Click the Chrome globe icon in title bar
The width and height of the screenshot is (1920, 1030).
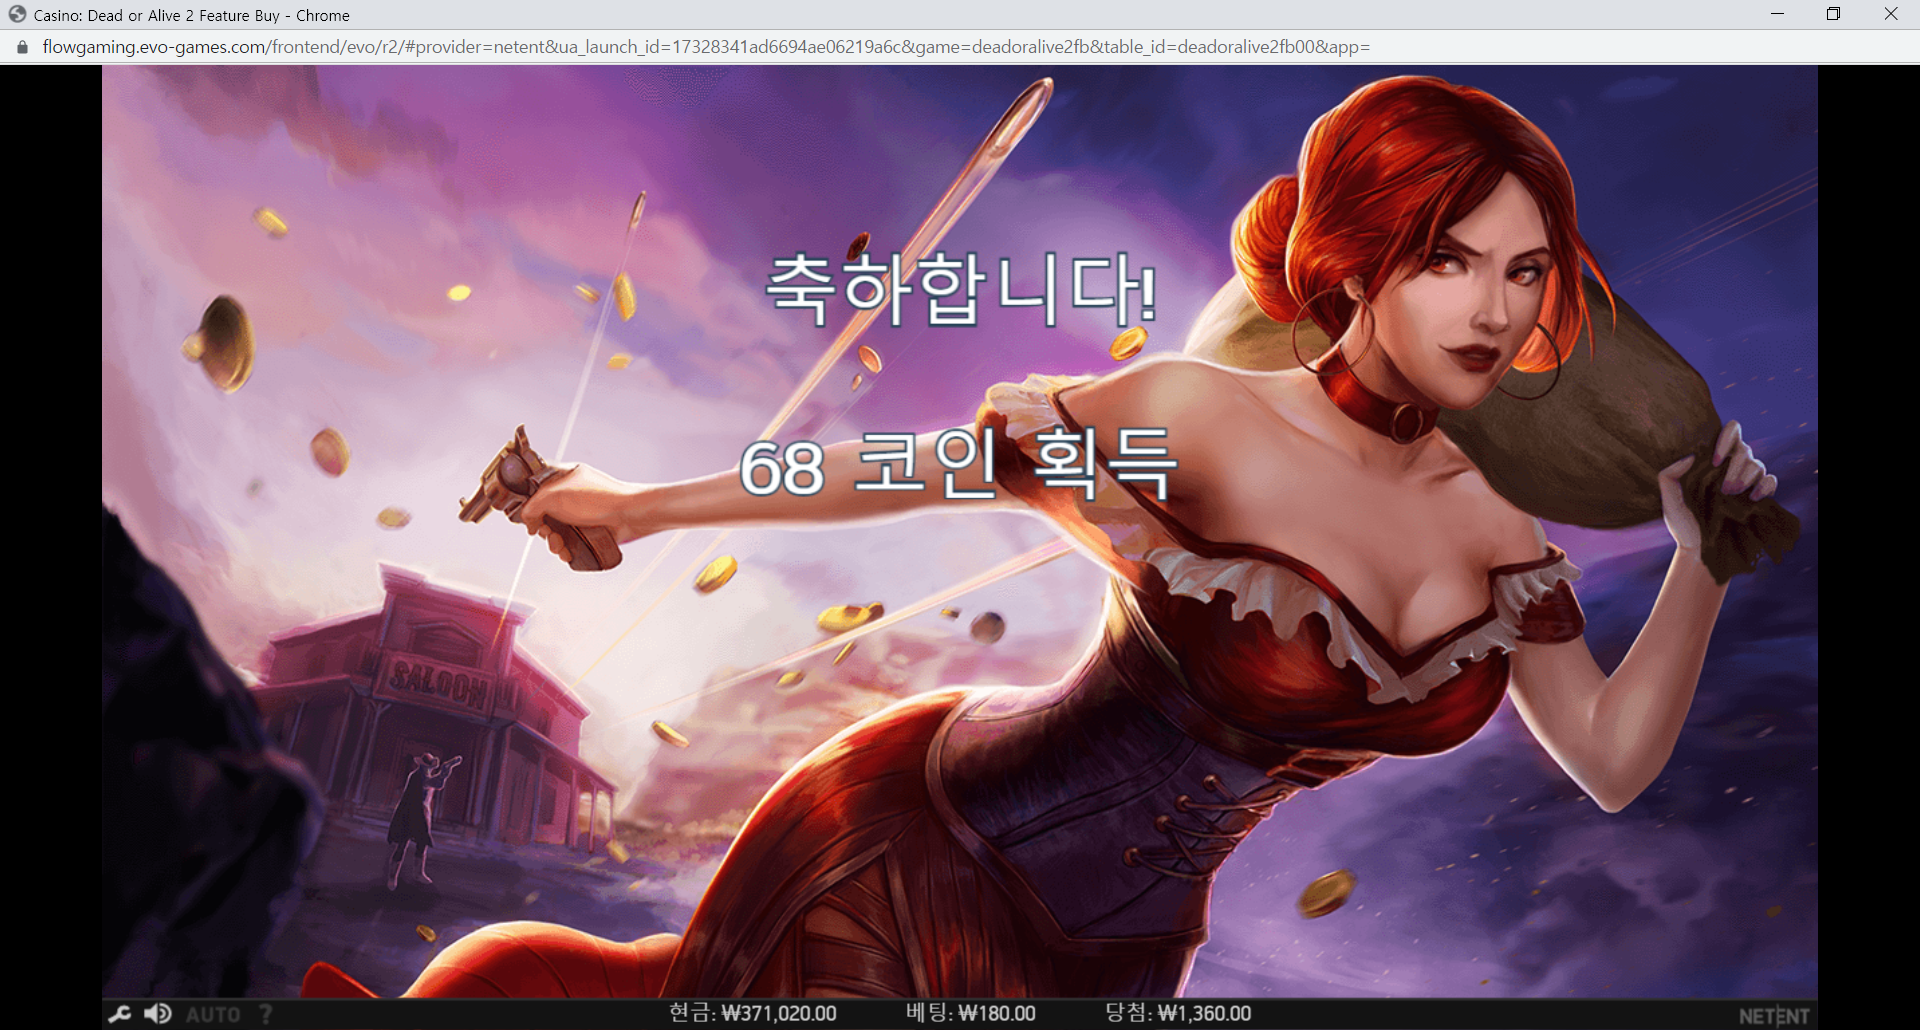(17, 15)
